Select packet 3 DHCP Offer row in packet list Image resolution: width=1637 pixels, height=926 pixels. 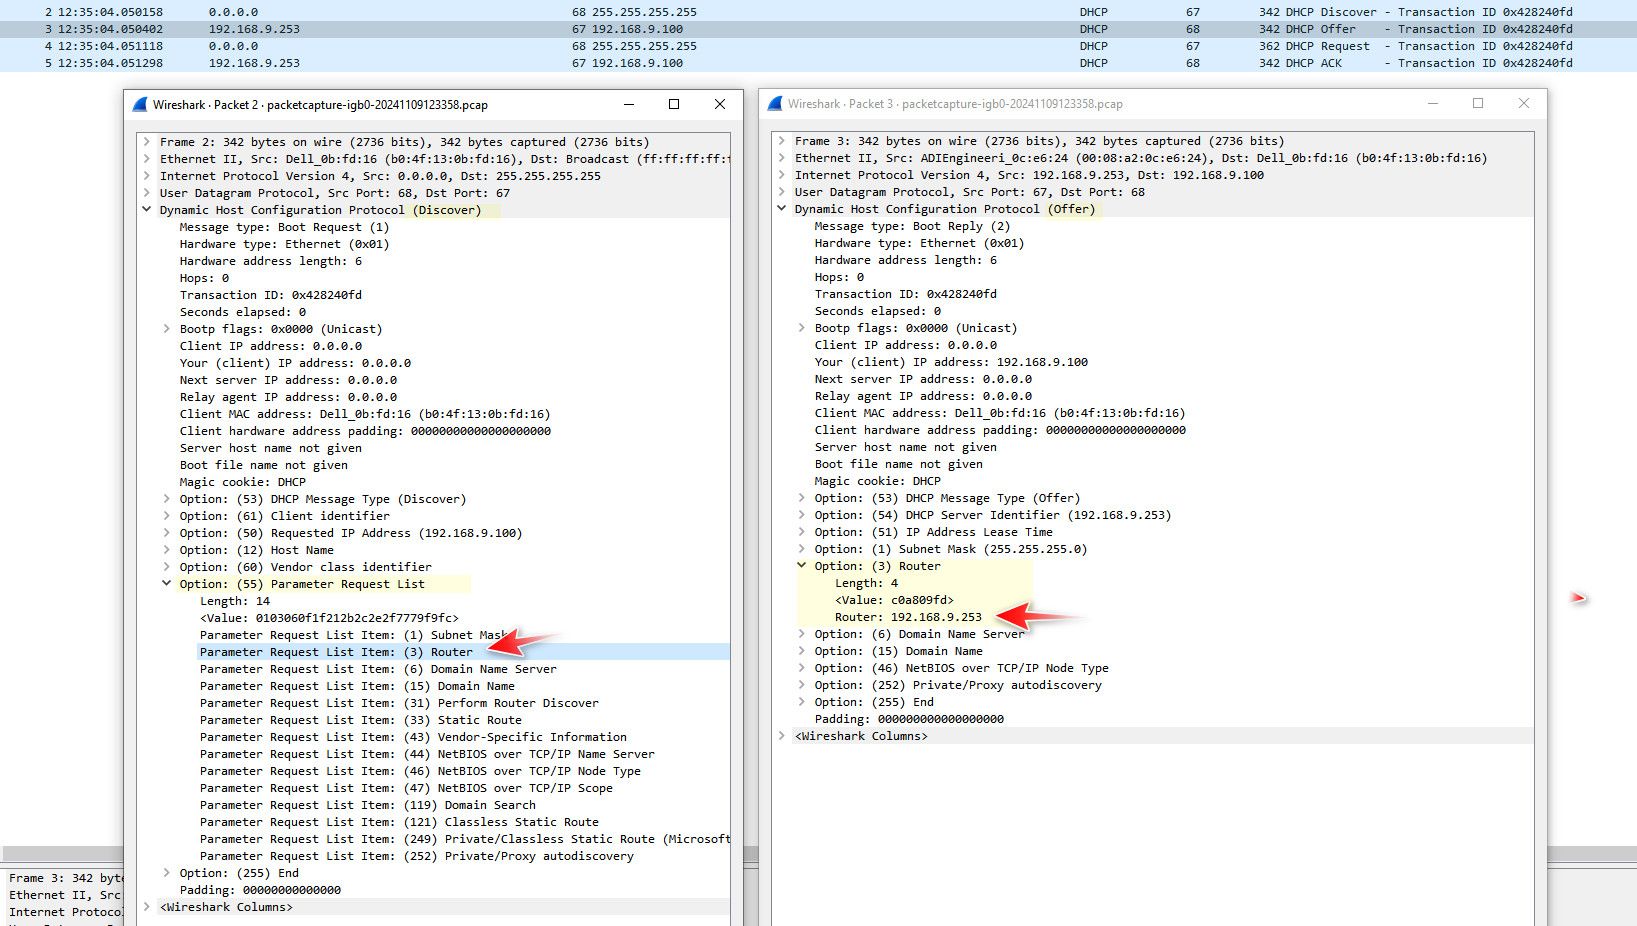click(818, 29)
